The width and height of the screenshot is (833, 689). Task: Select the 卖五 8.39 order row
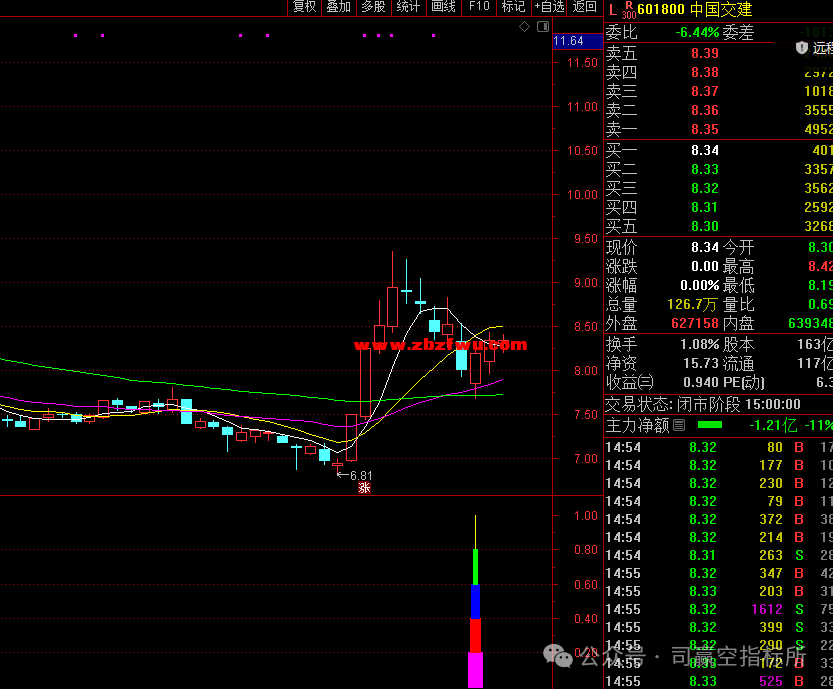coord(719,53)
